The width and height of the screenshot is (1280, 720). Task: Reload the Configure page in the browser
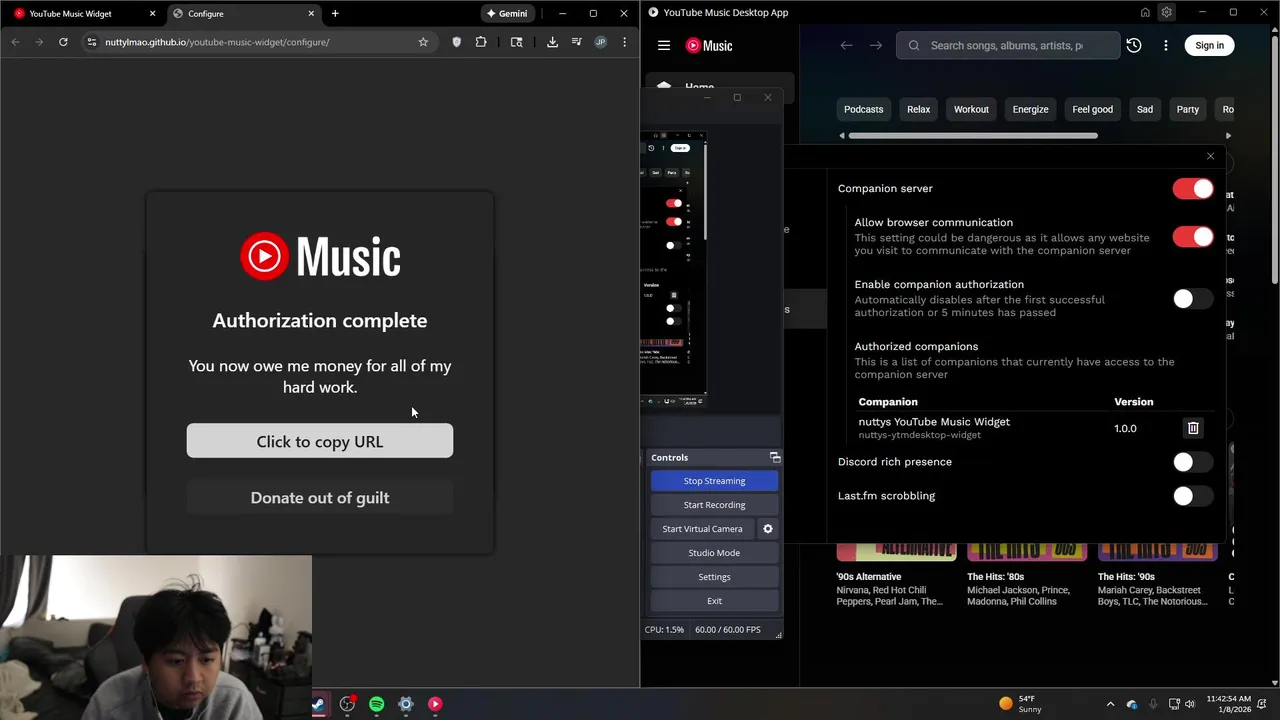[x=63, y=42]
